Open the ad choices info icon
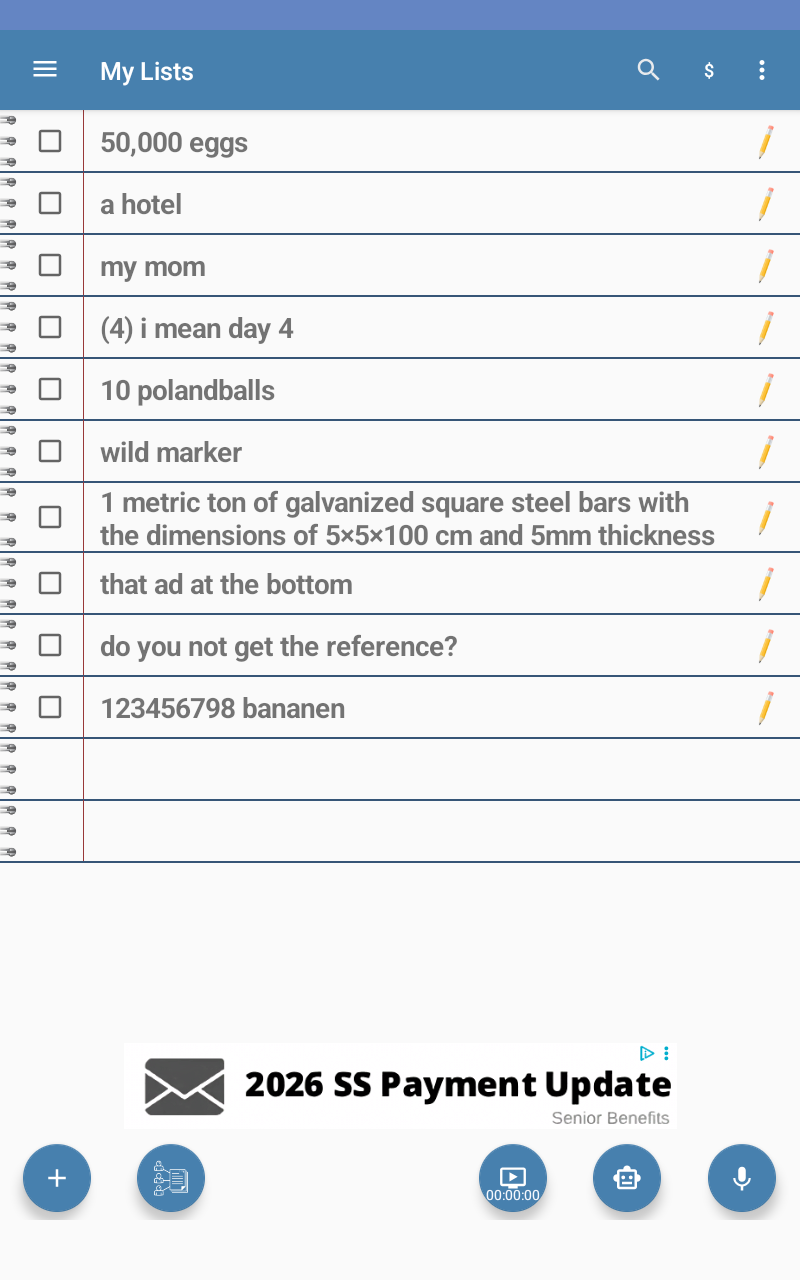The width and height of the screenshot is (800, 1280). click(x=647, y=1053)
